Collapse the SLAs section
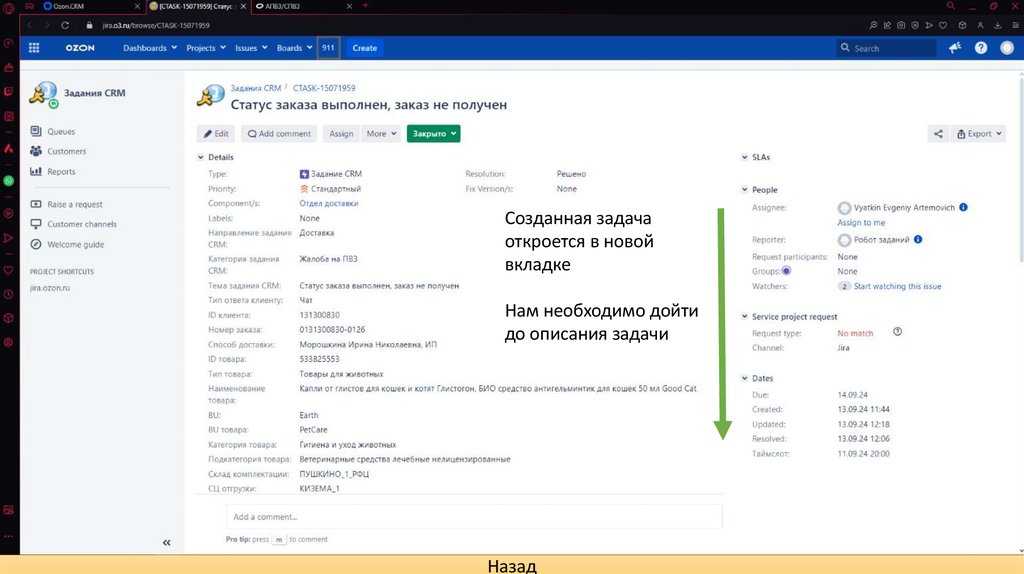1024x574 pixels. [744, 157]
